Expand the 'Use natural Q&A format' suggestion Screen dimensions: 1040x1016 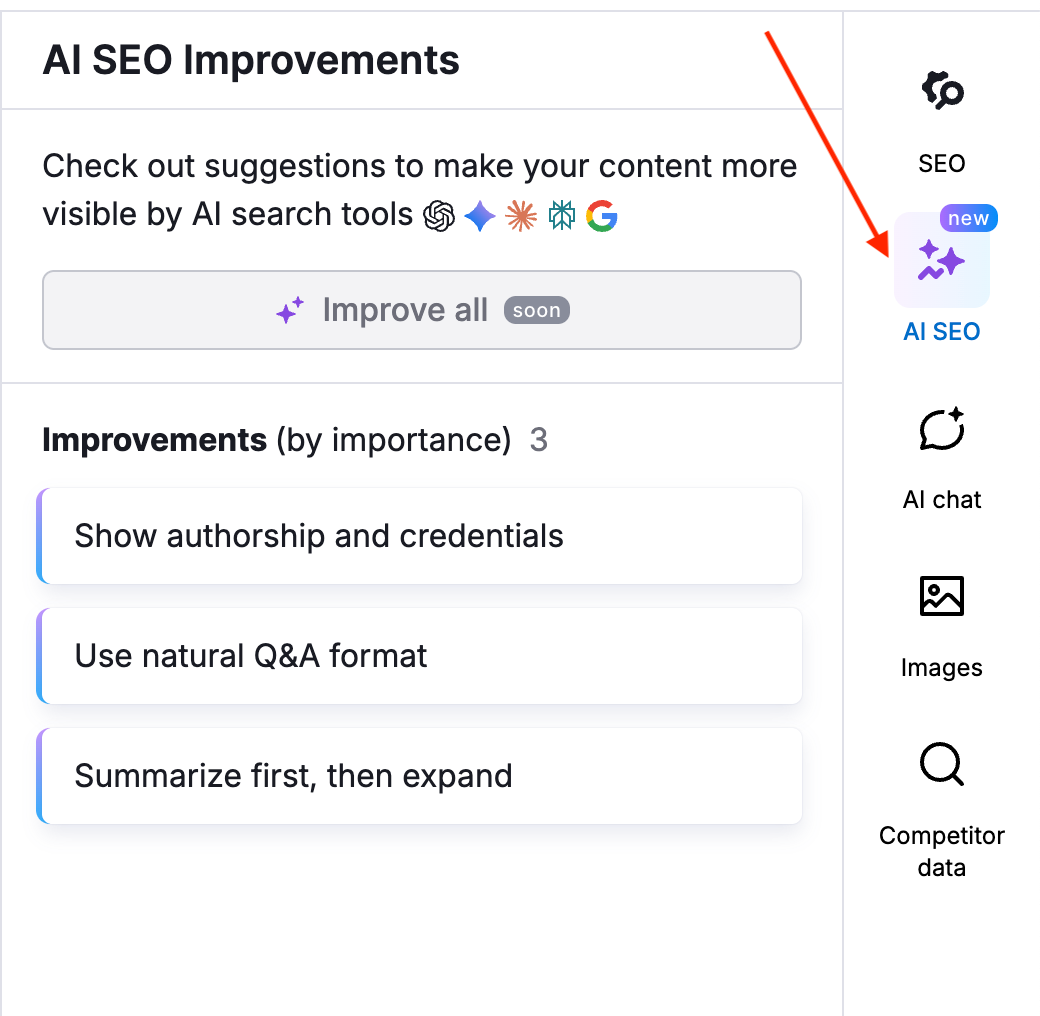(421, 656)
